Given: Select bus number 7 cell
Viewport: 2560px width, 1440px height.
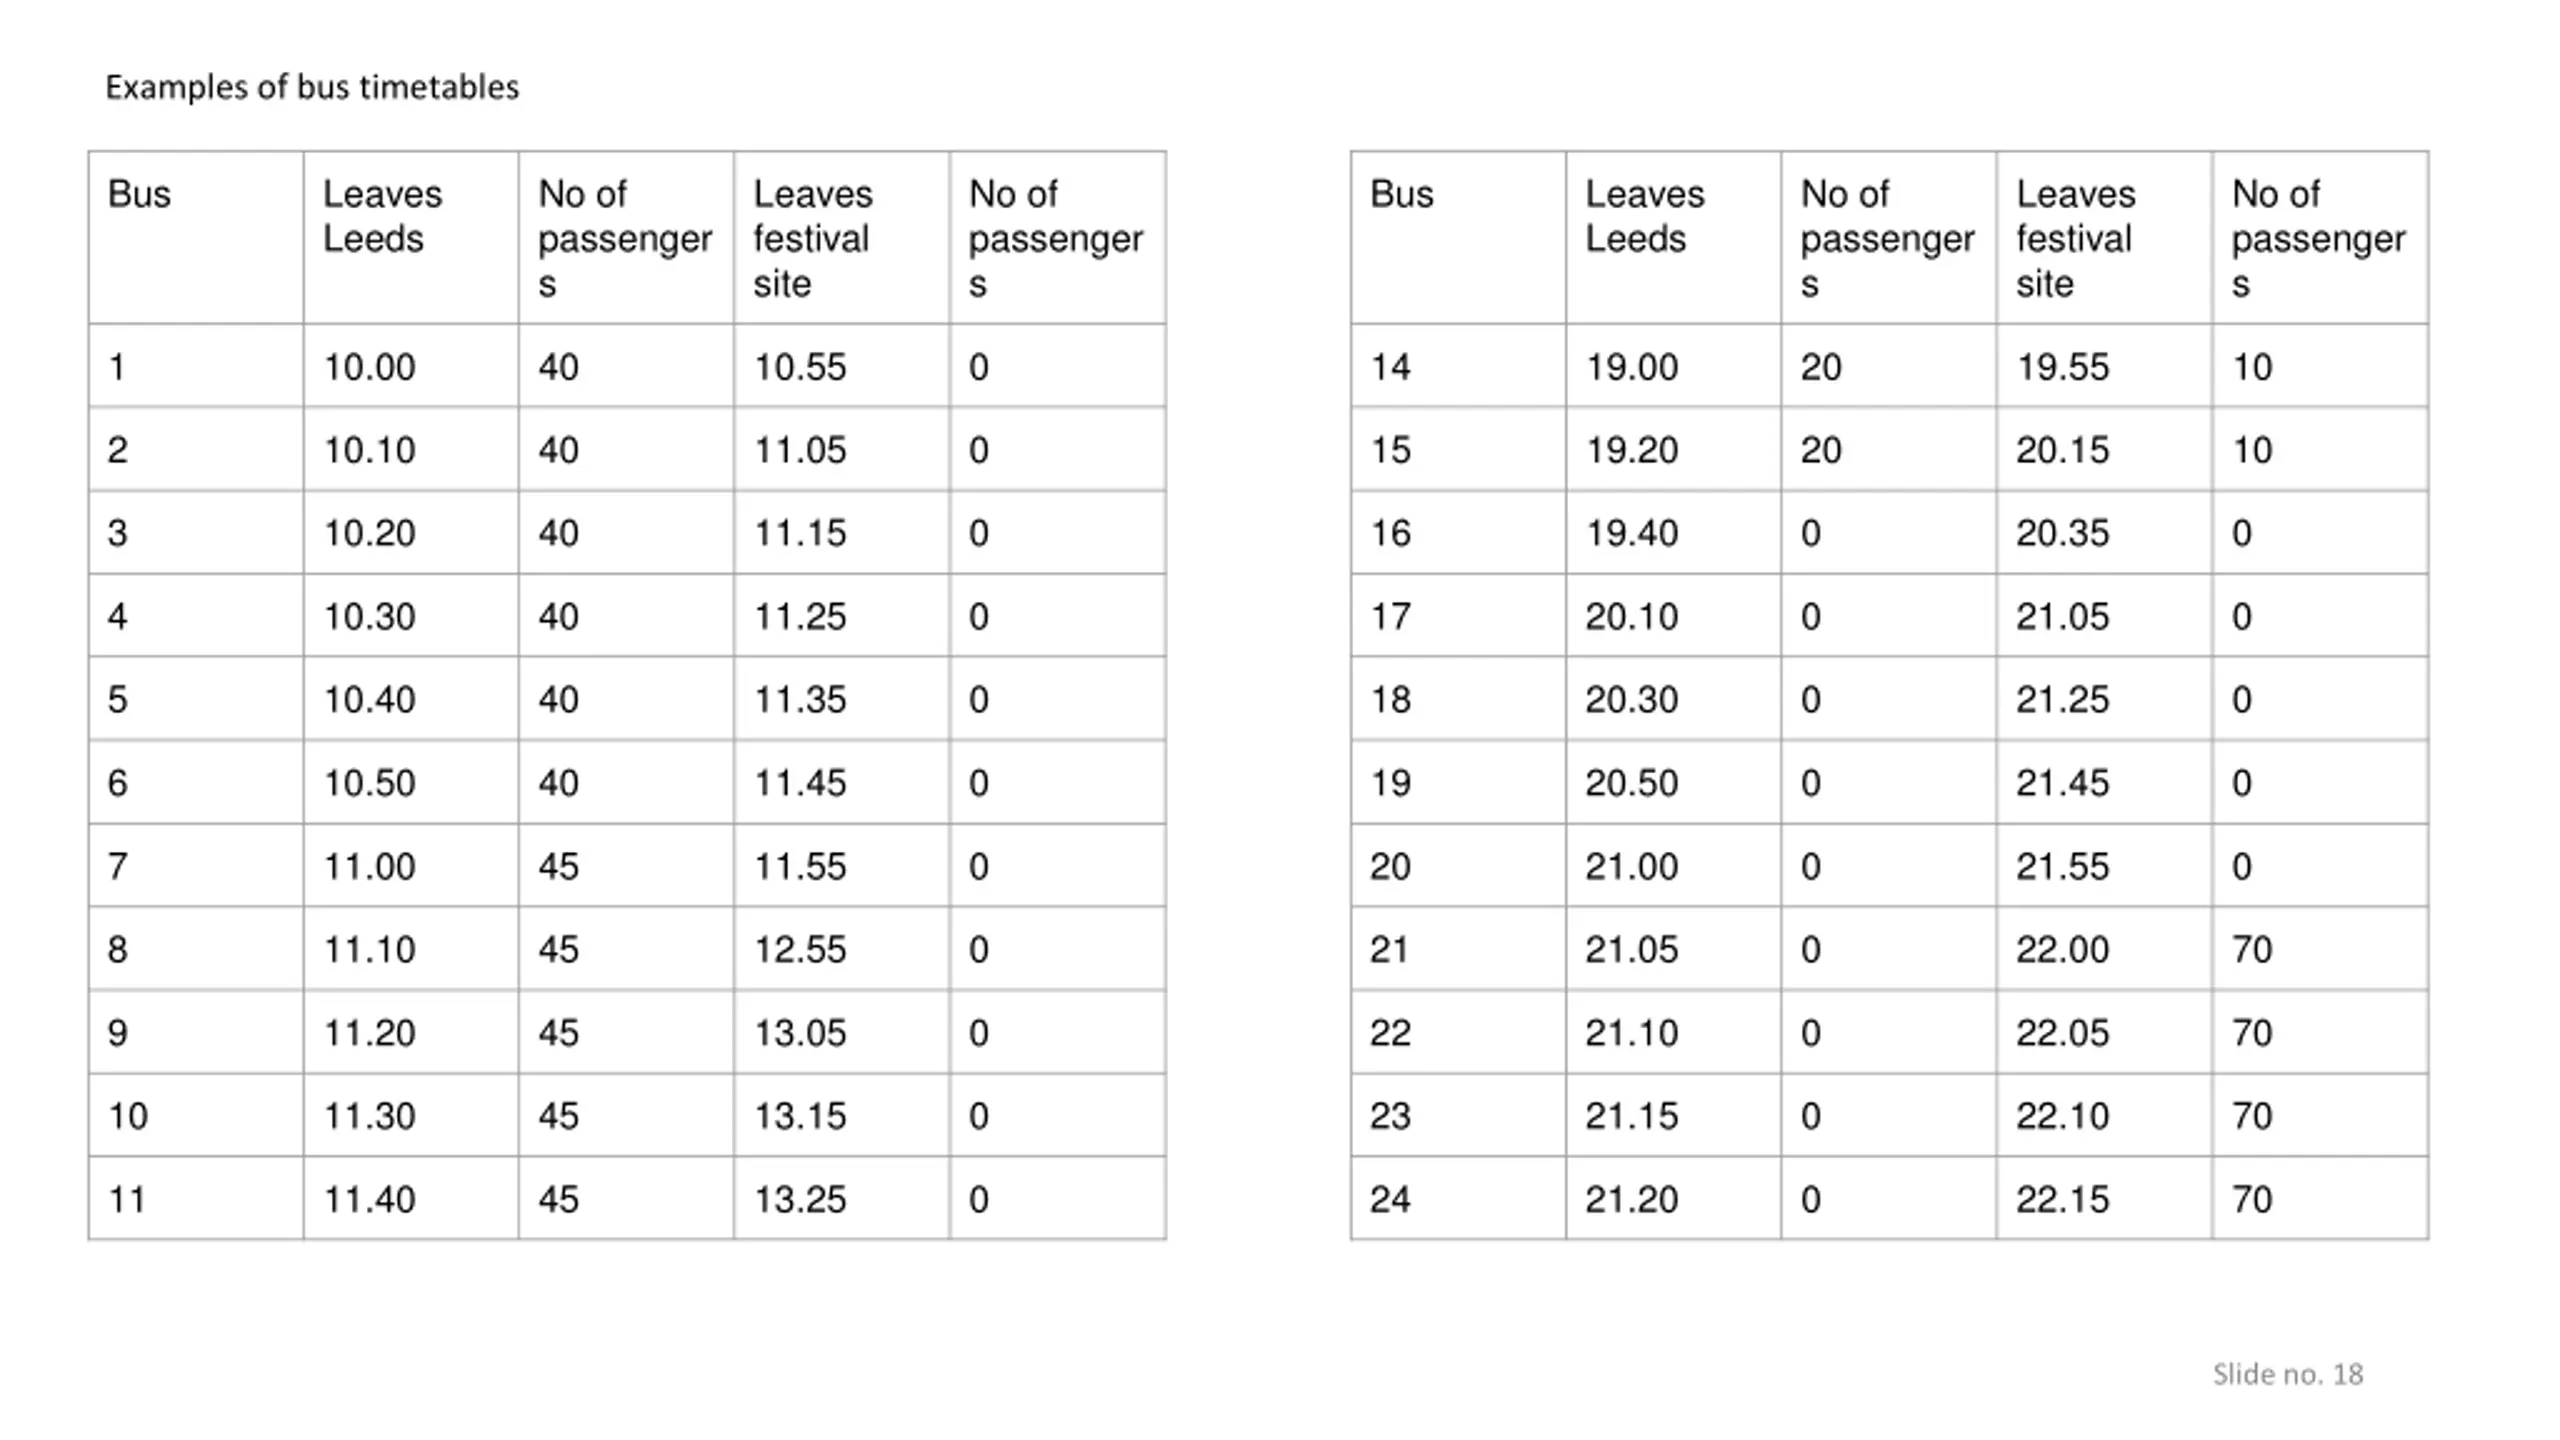Looking at the screenshot, I should pos(196,865).
